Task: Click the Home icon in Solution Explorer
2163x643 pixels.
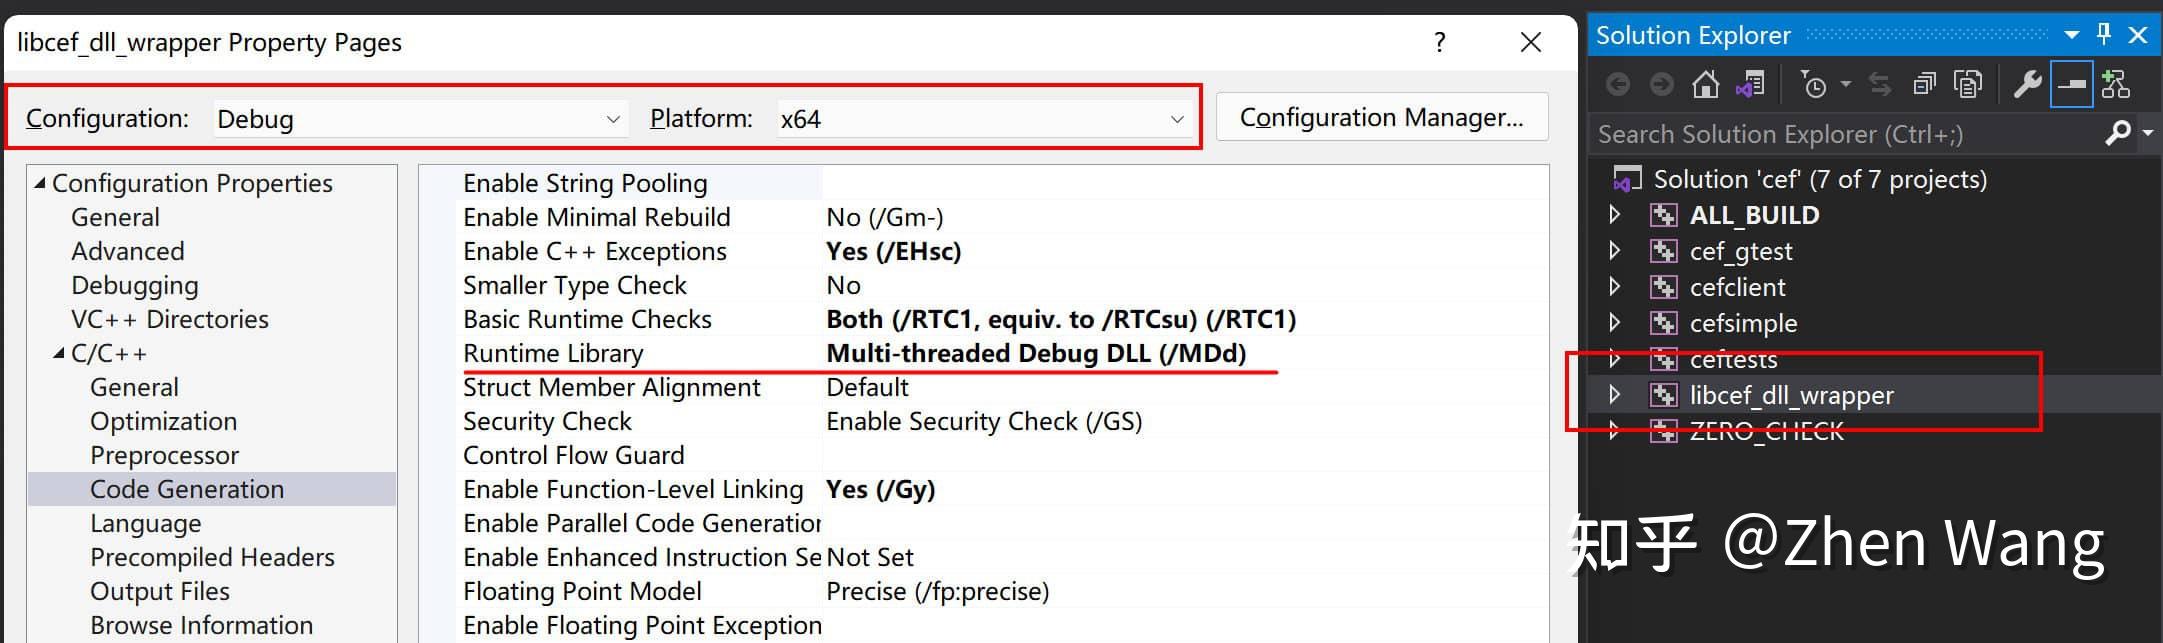Action: click(x=1706, y=84)
